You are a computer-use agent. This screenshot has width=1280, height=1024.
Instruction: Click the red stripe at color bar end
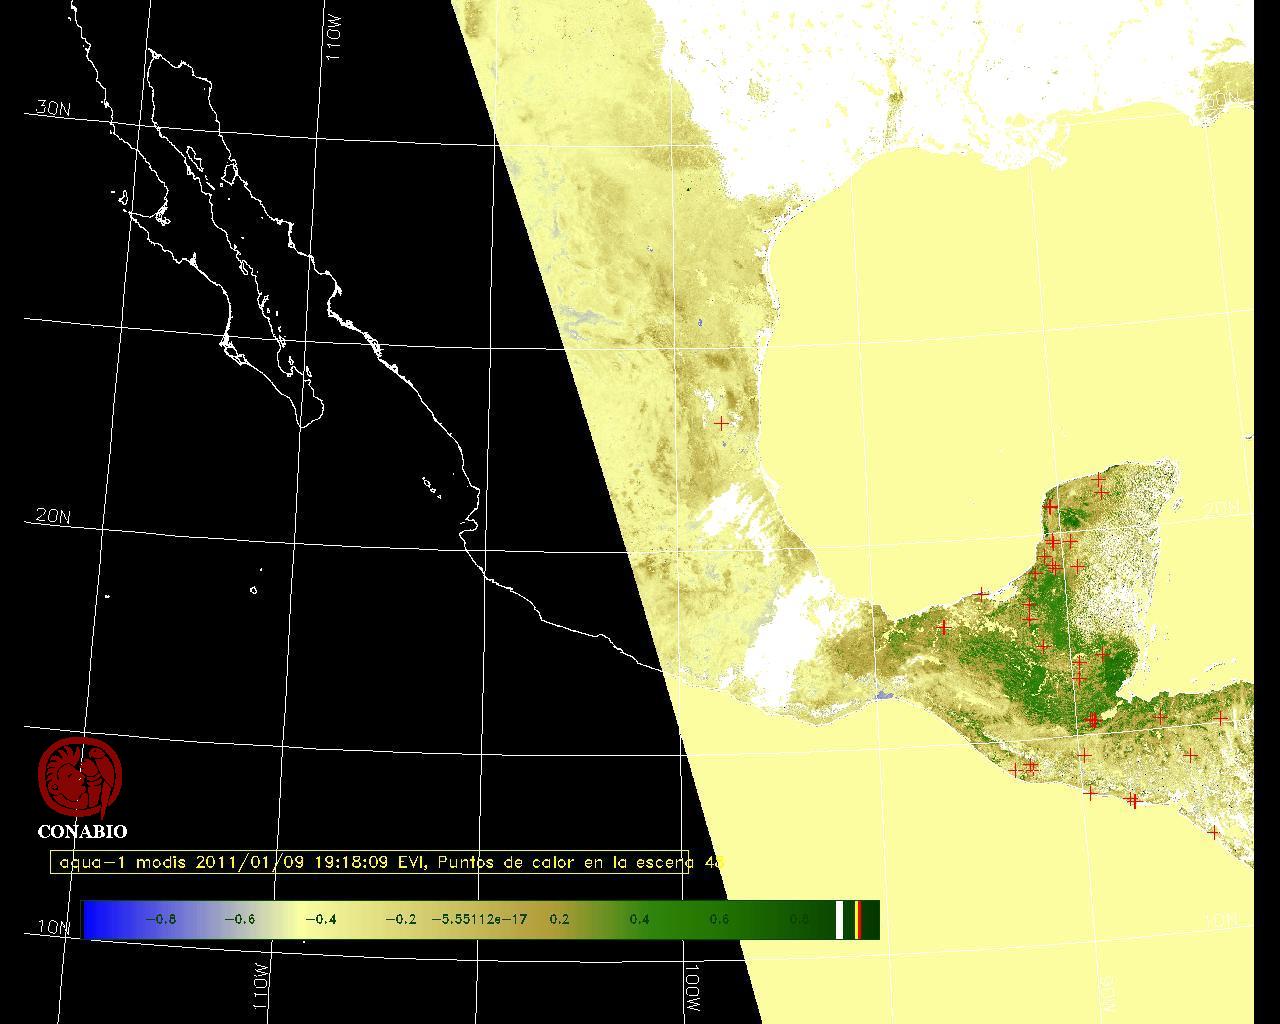pyautogui.click(x=858, y=919)
